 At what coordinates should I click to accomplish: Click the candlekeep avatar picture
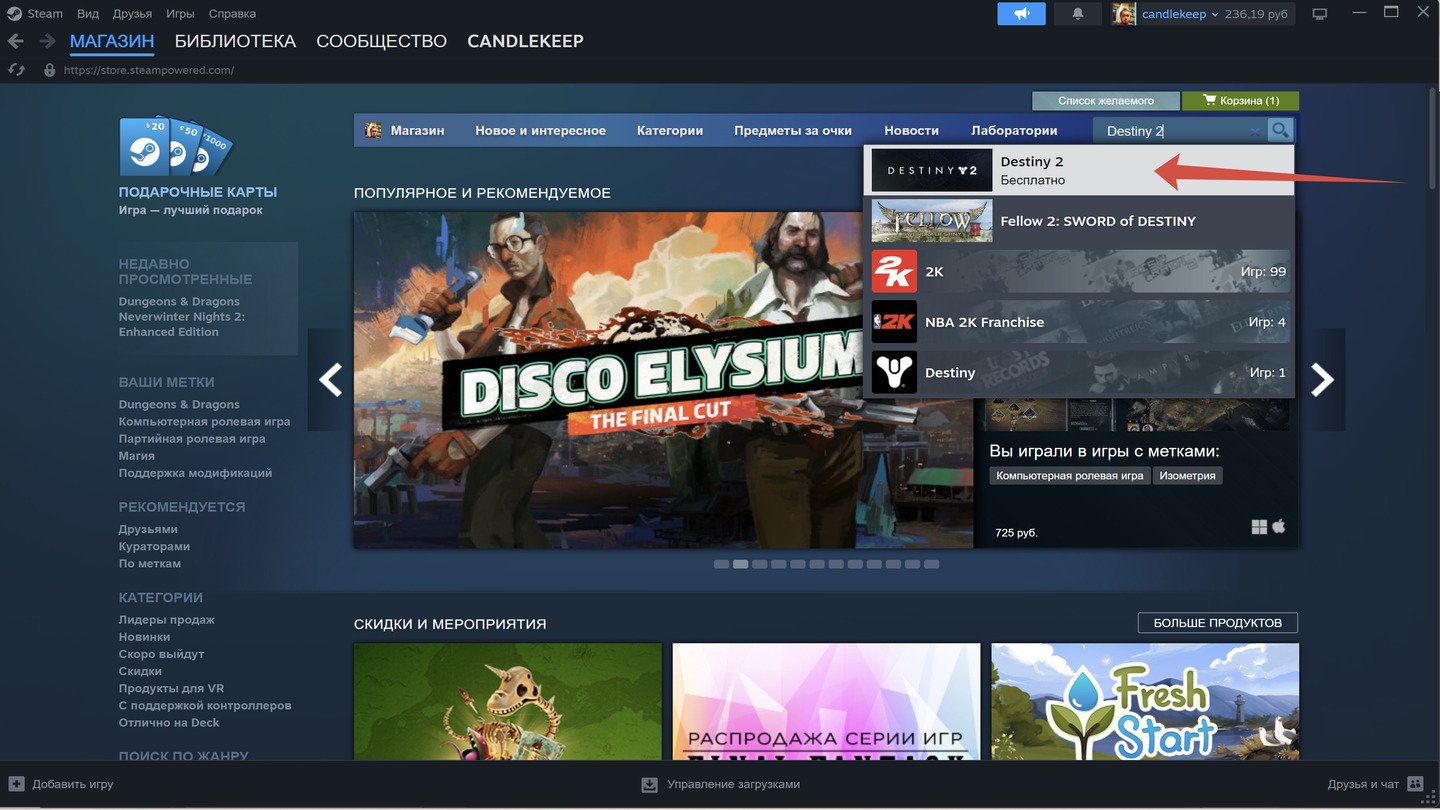point(1124,14)
